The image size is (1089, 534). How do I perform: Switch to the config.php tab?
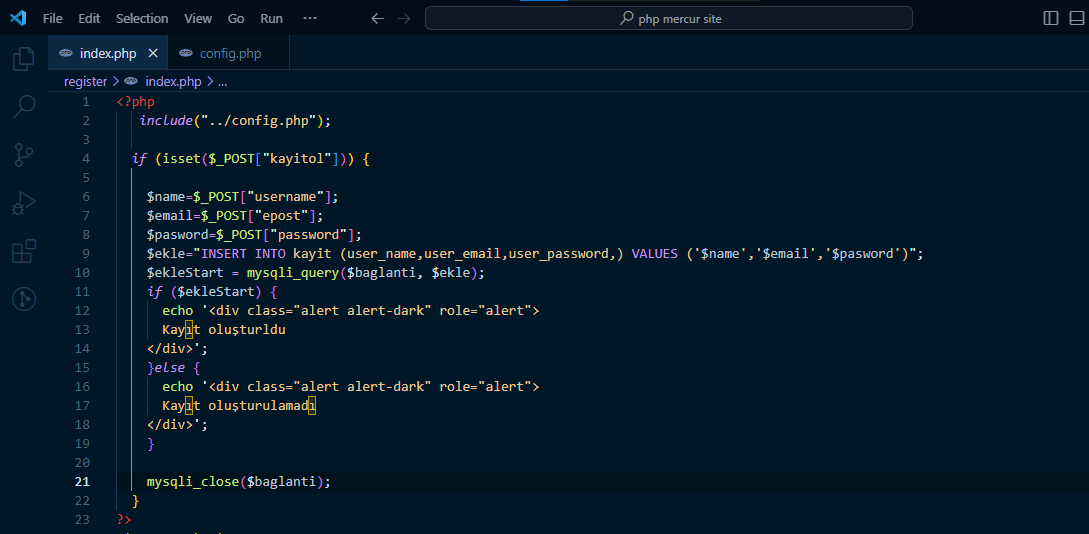[229, 53]
